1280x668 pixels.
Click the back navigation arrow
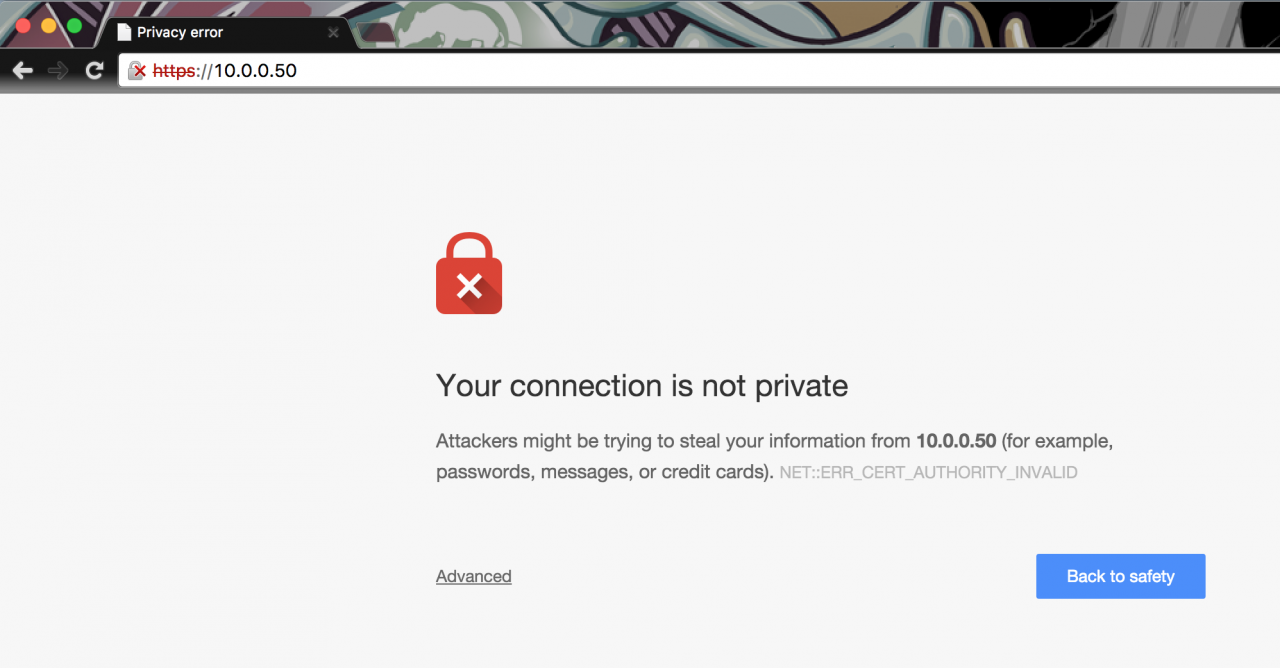[23, 70]
